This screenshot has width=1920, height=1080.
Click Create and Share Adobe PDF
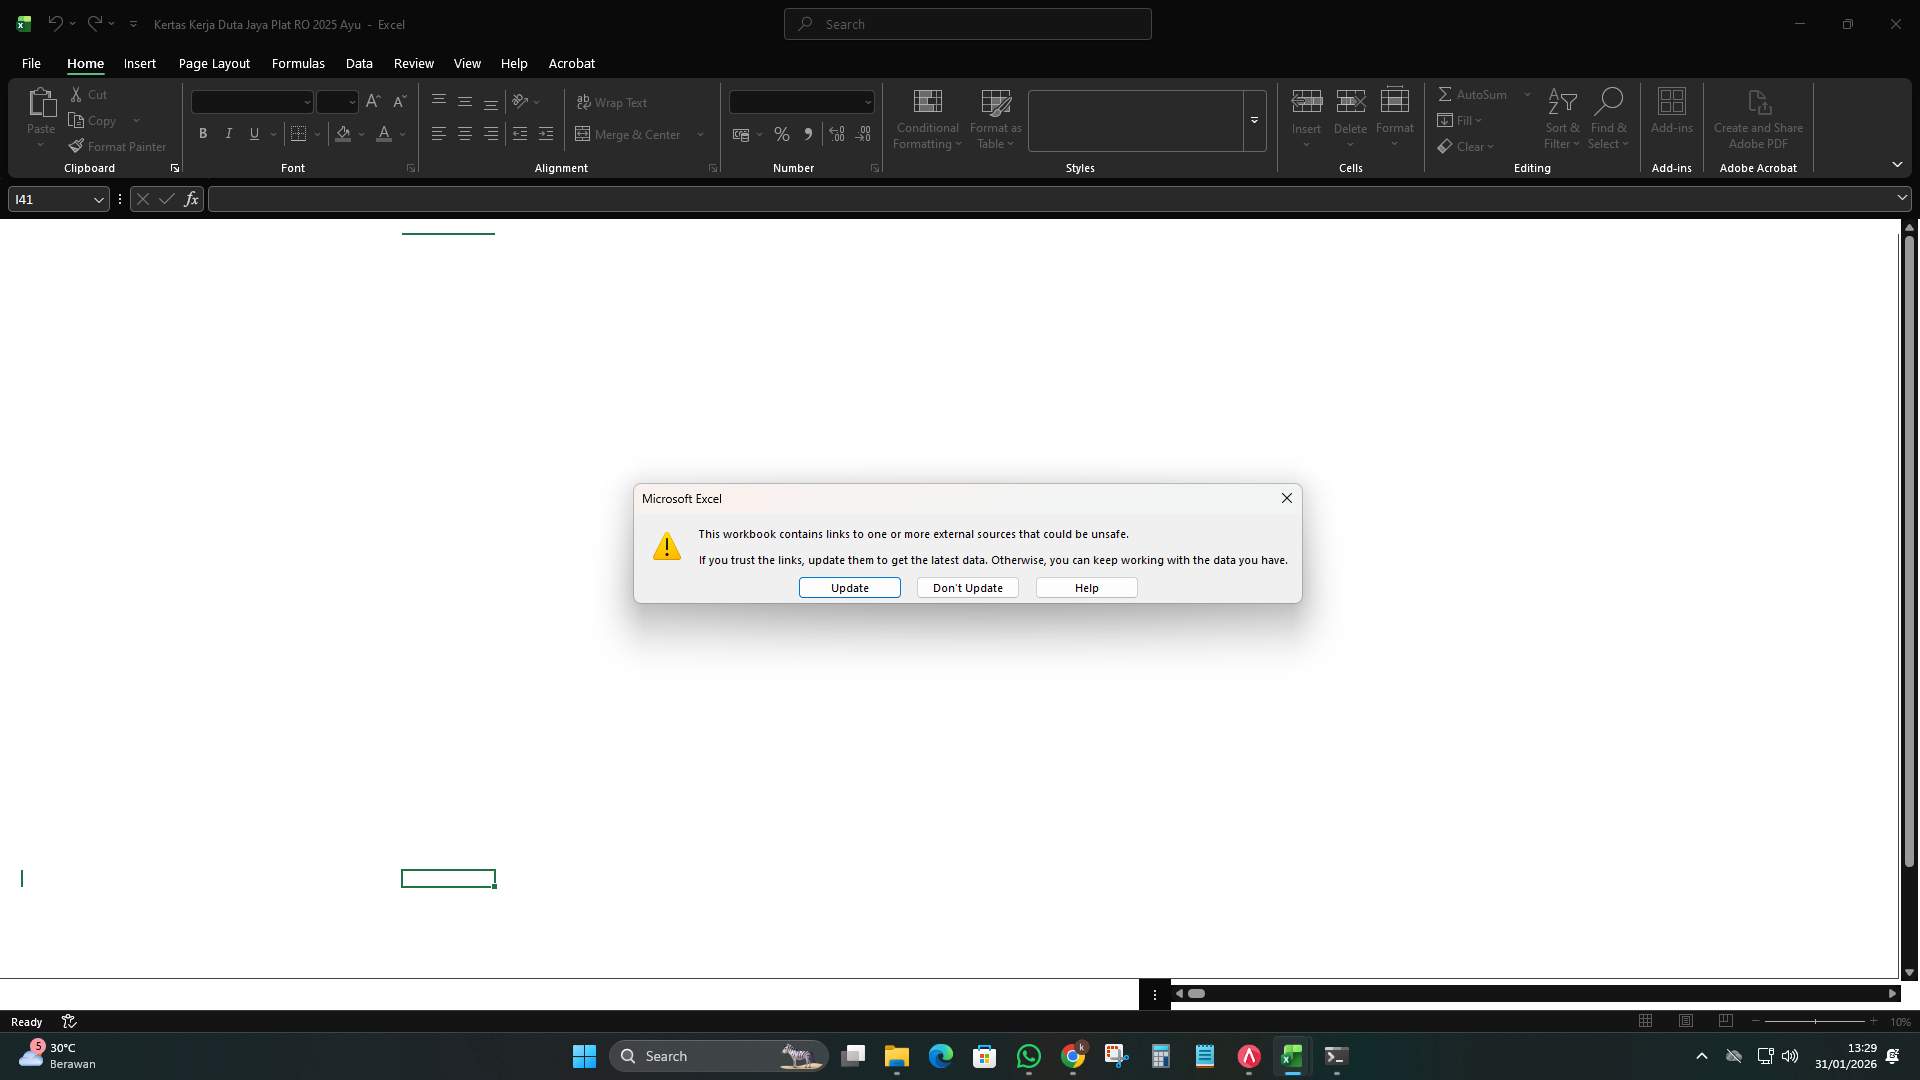1758,118
